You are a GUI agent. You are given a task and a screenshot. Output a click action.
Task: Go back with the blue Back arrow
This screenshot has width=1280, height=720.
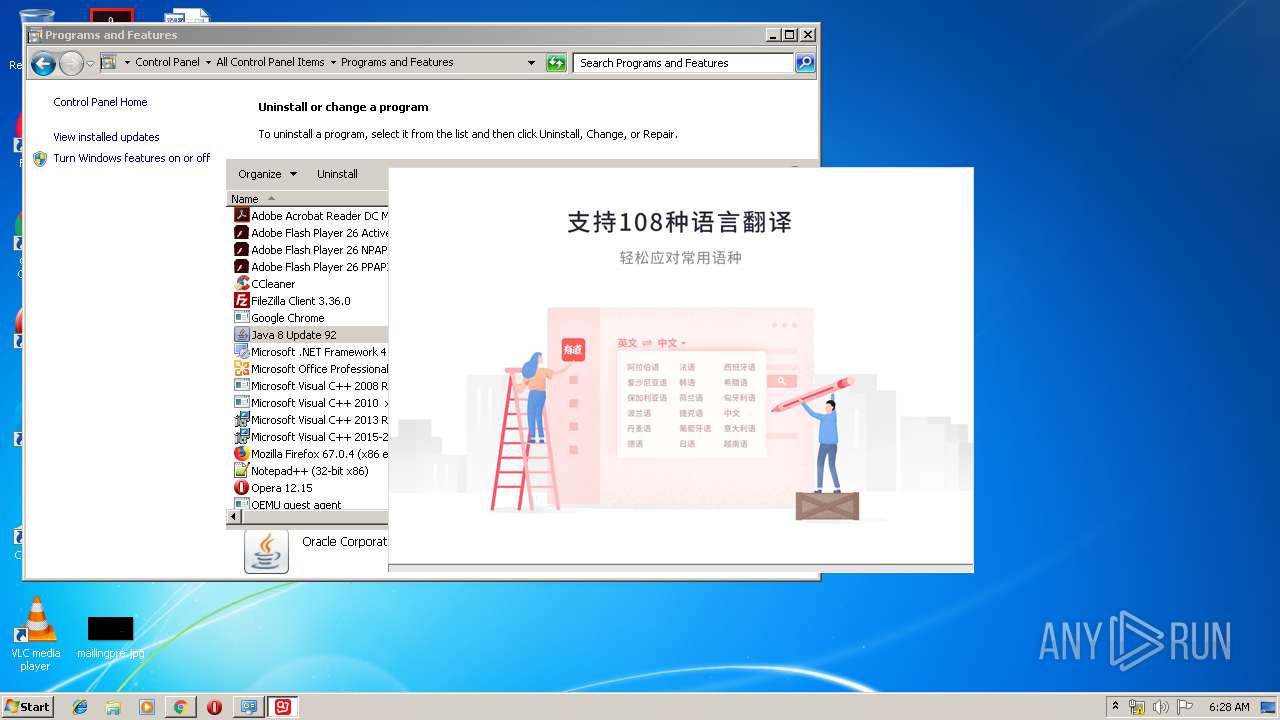point(43,64)
